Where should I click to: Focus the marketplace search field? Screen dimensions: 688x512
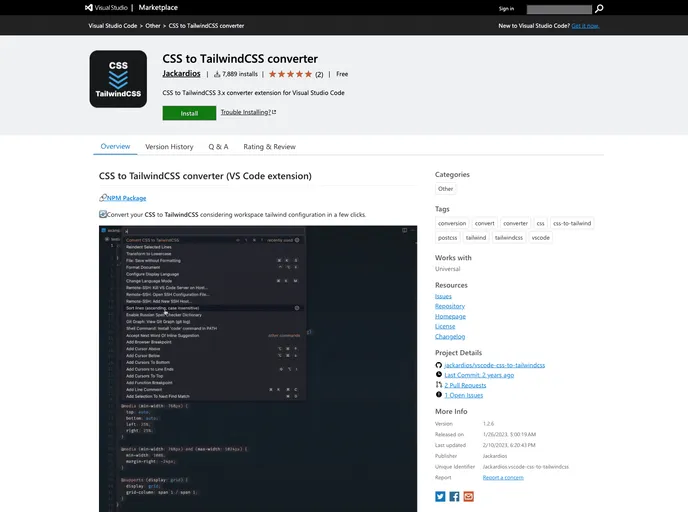click(559, 9)
